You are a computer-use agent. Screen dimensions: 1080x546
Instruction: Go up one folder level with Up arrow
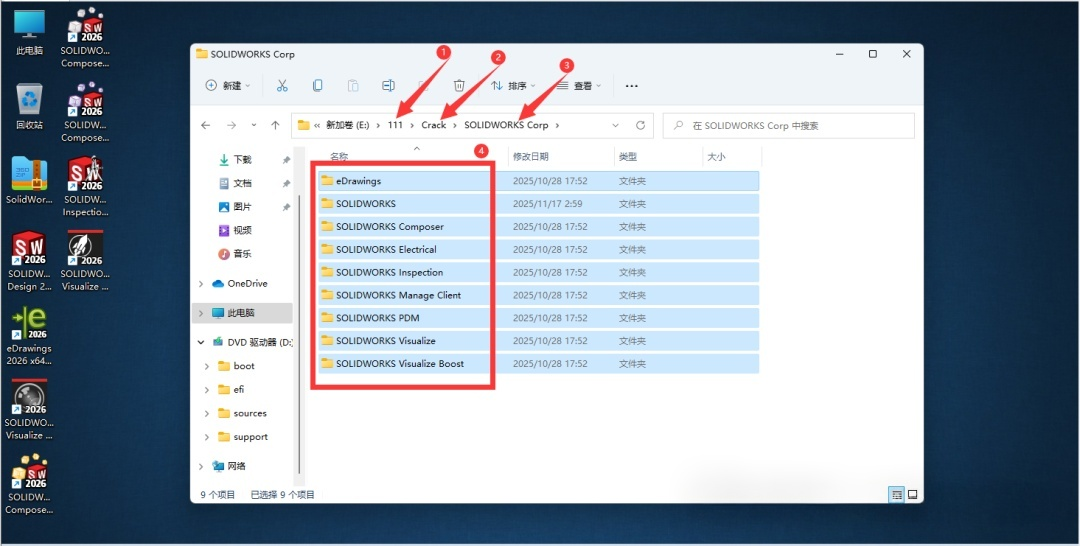click(276, 125)
